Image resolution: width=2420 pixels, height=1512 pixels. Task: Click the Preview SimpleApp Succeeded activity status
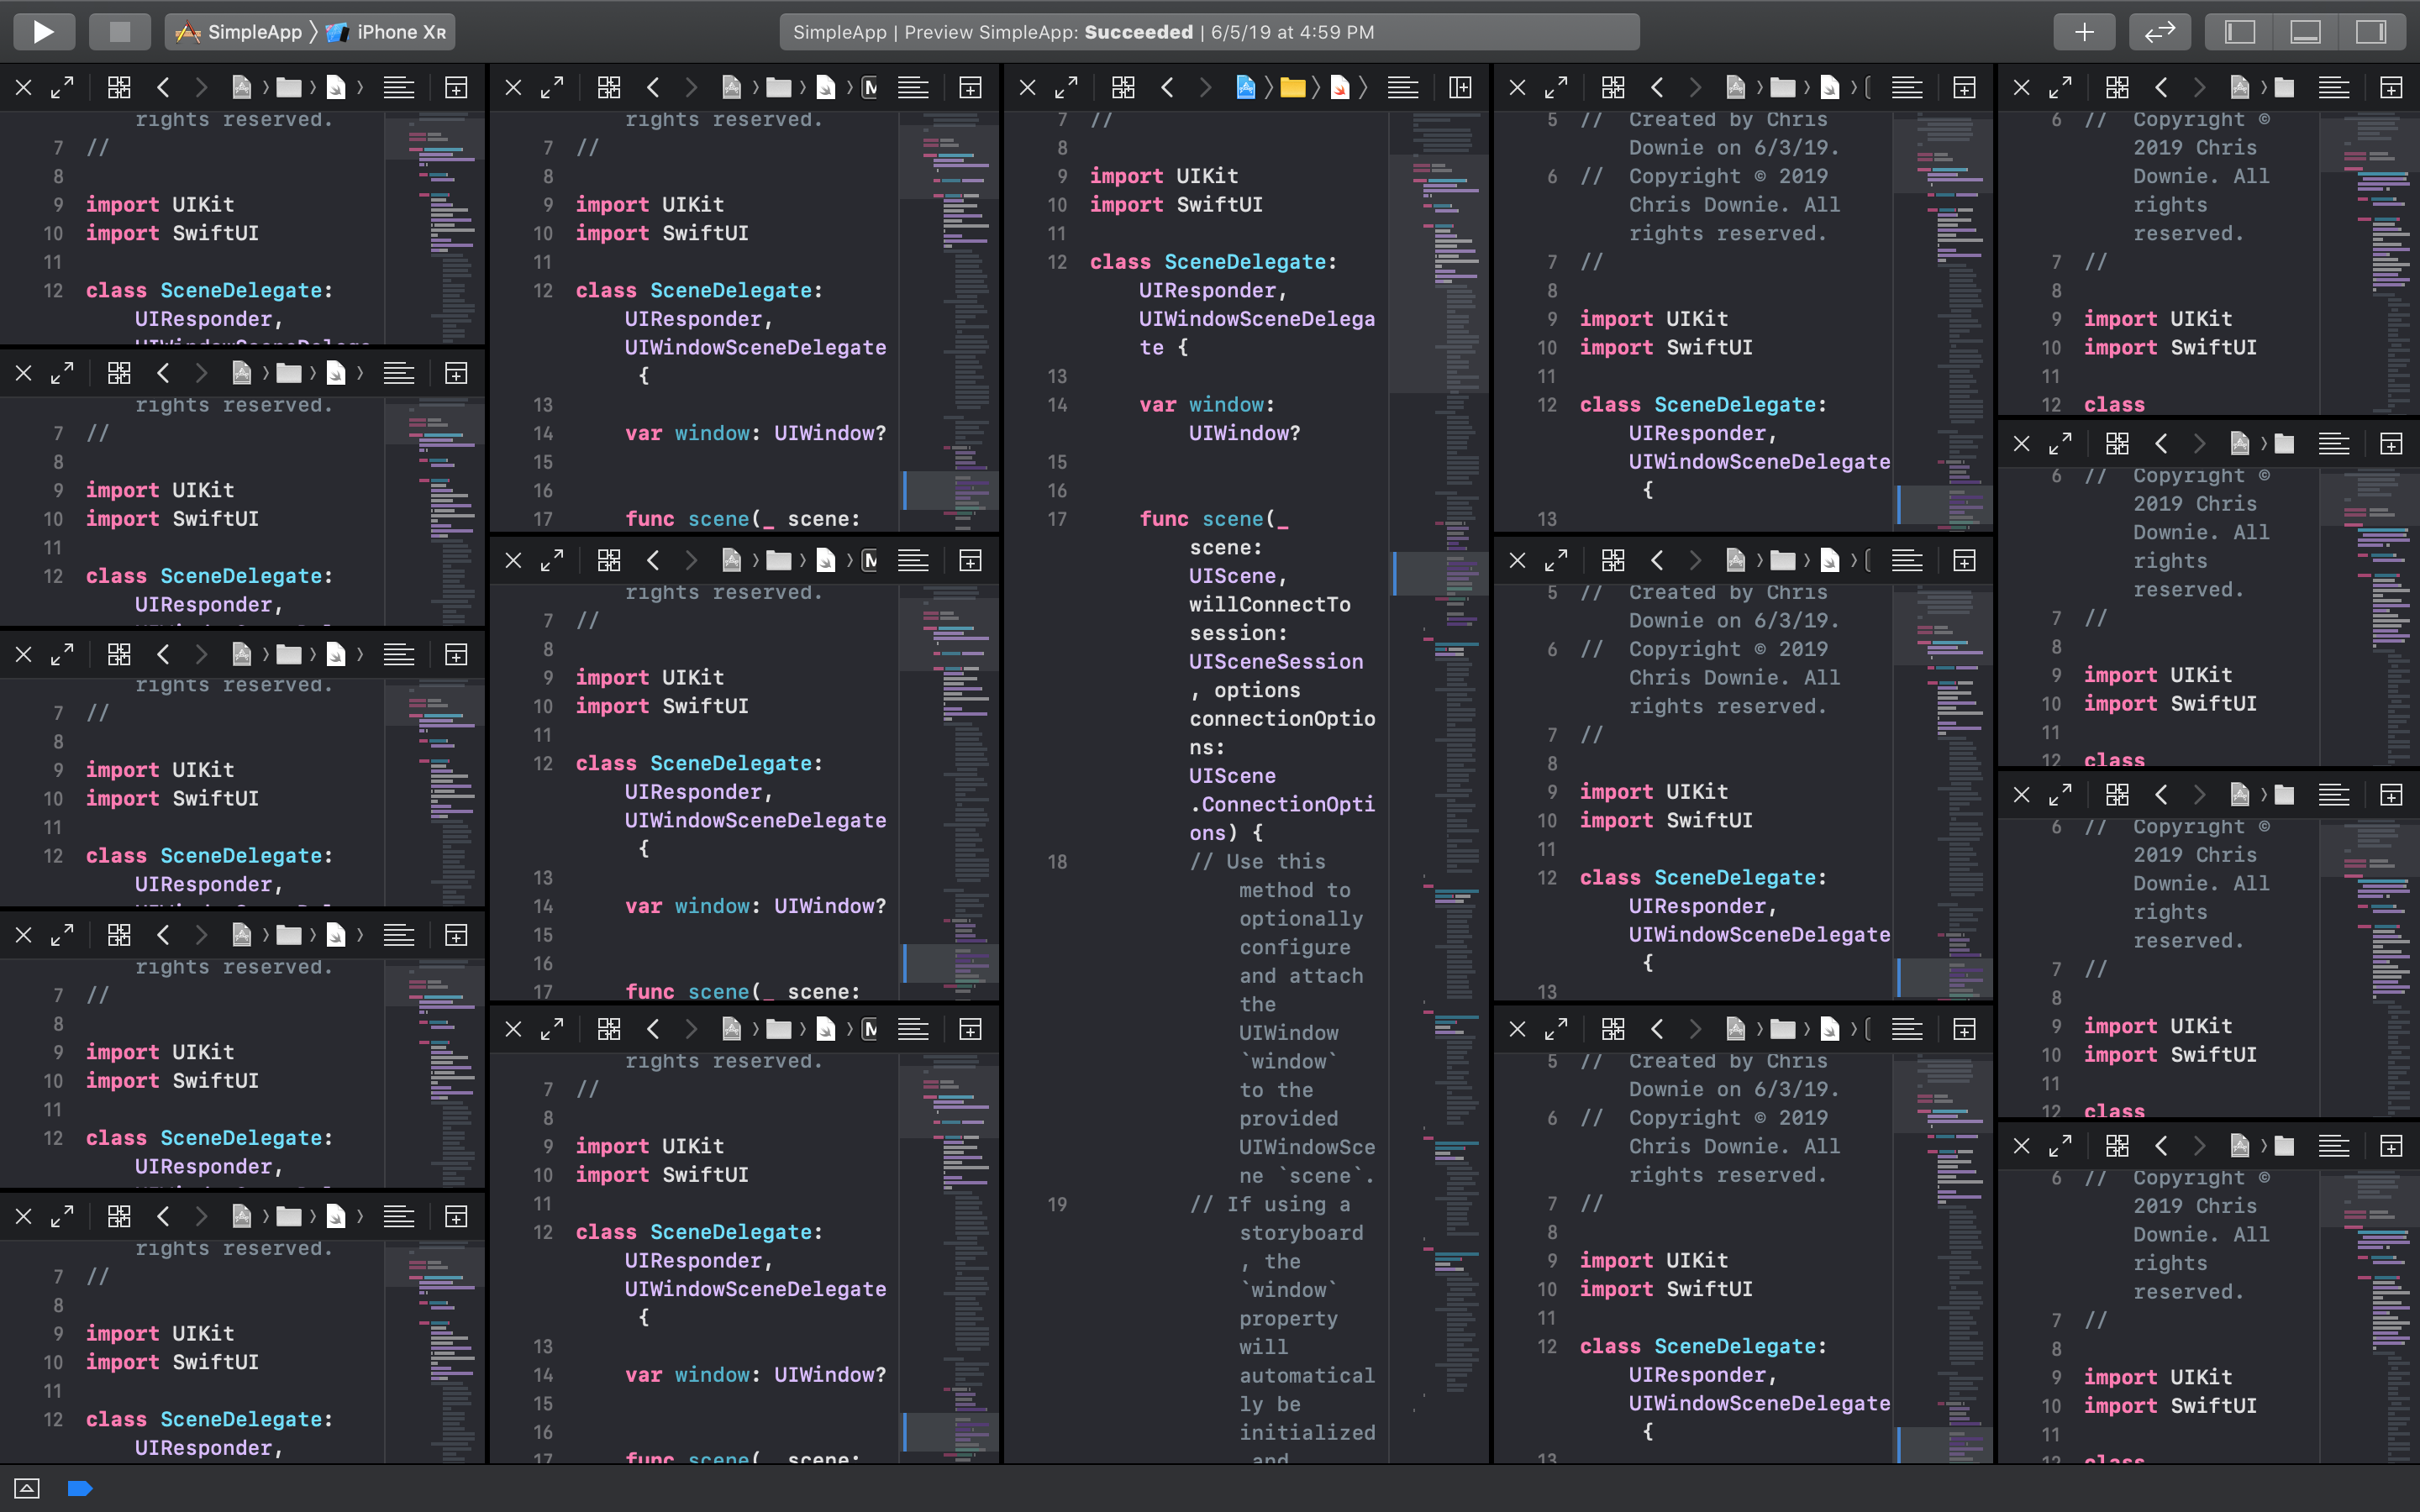1209,32
